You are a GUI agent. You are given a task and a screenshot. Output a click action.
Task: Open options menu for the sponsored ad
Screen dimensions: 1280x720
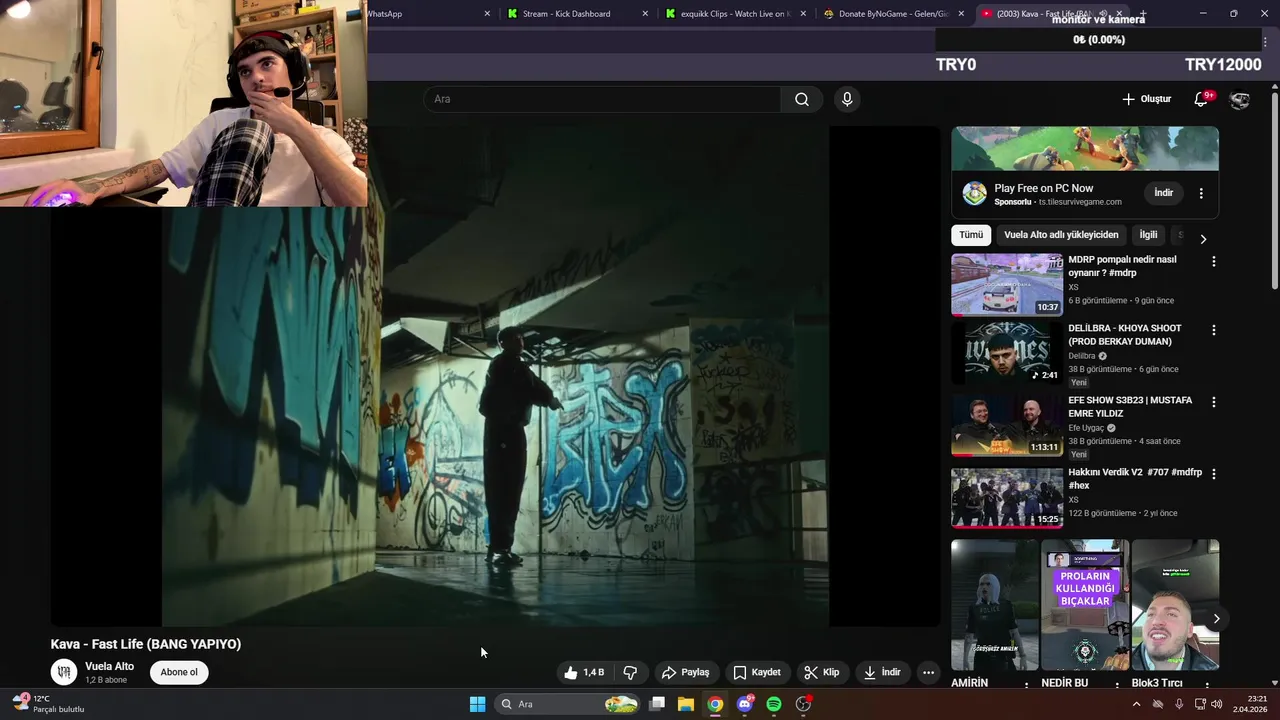coord(1201,193)
